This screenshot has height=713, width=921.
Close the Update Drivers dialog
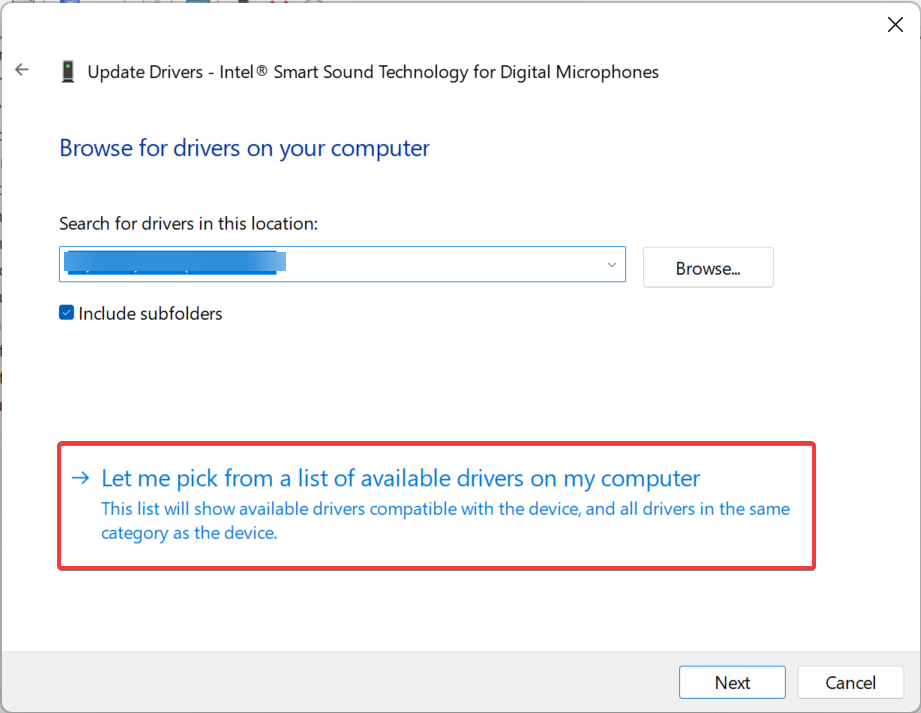(895, 24)
